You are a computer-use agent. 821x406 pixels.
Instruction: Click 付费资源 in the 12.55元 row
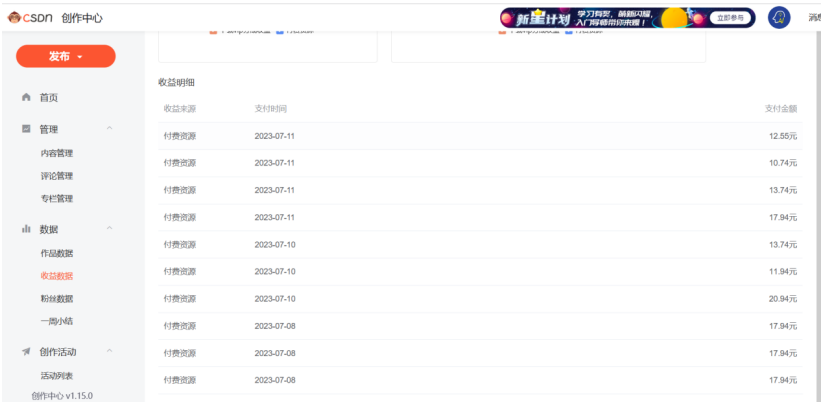pos(180,136)
